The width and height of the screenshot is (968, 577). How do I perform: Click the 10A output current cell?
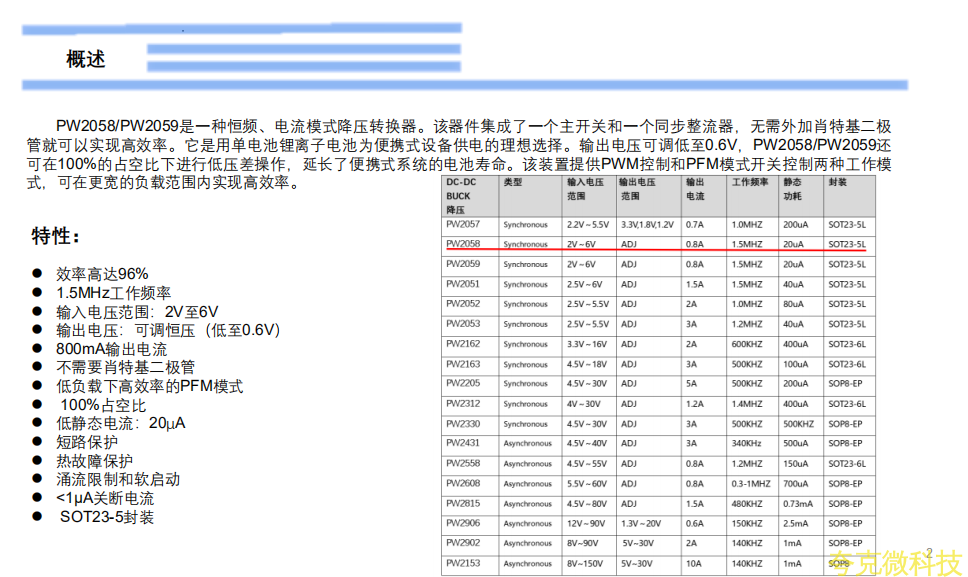tap(693, 564)
